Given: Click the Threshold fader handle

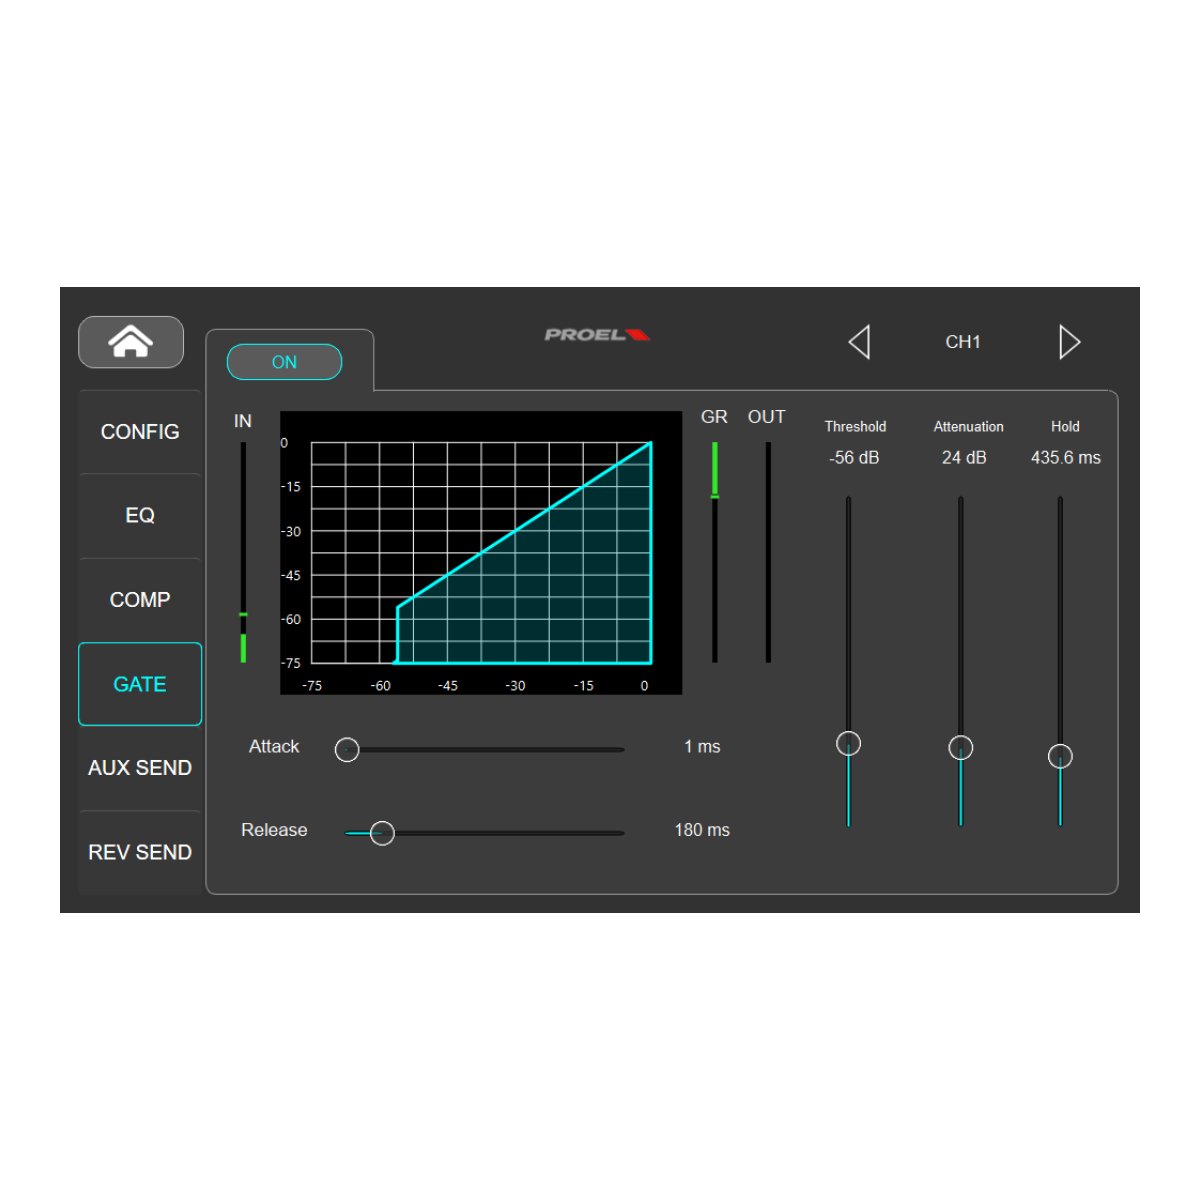Looking at the screenshot, I should tap(848, 743).
